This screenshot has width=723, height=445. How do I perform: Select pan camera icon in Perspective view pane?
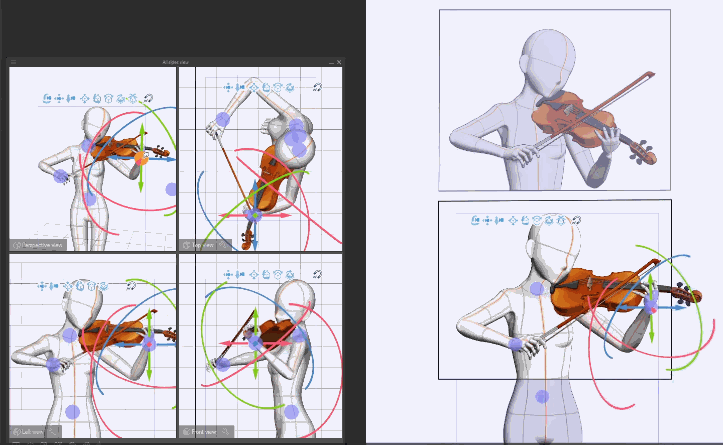coord(59,98)
